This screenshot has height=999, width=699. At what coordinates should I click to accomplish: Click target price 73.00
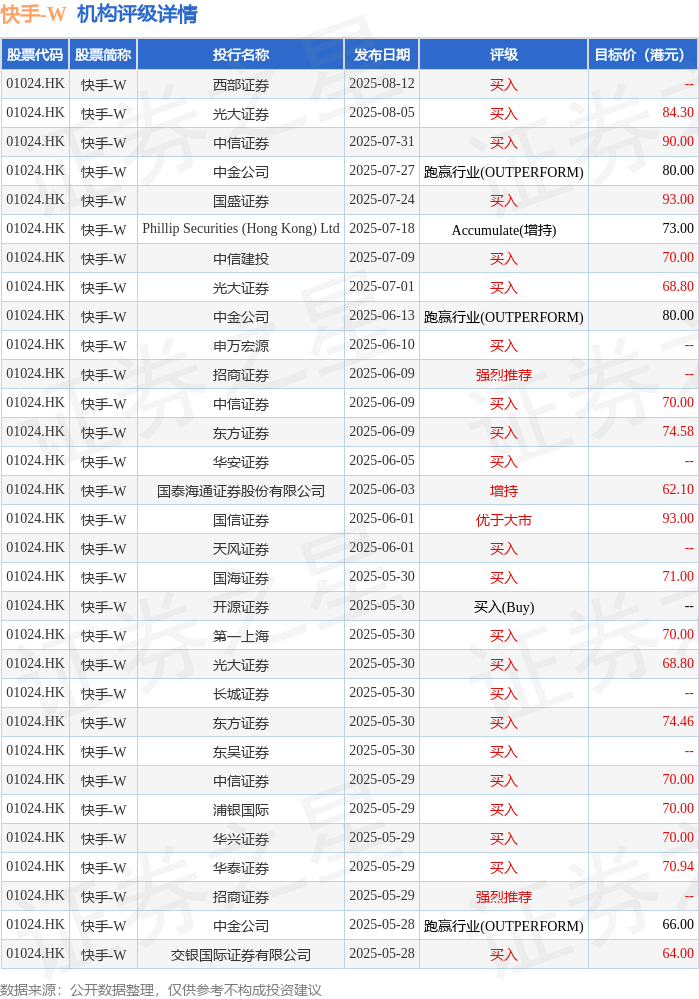678,229
